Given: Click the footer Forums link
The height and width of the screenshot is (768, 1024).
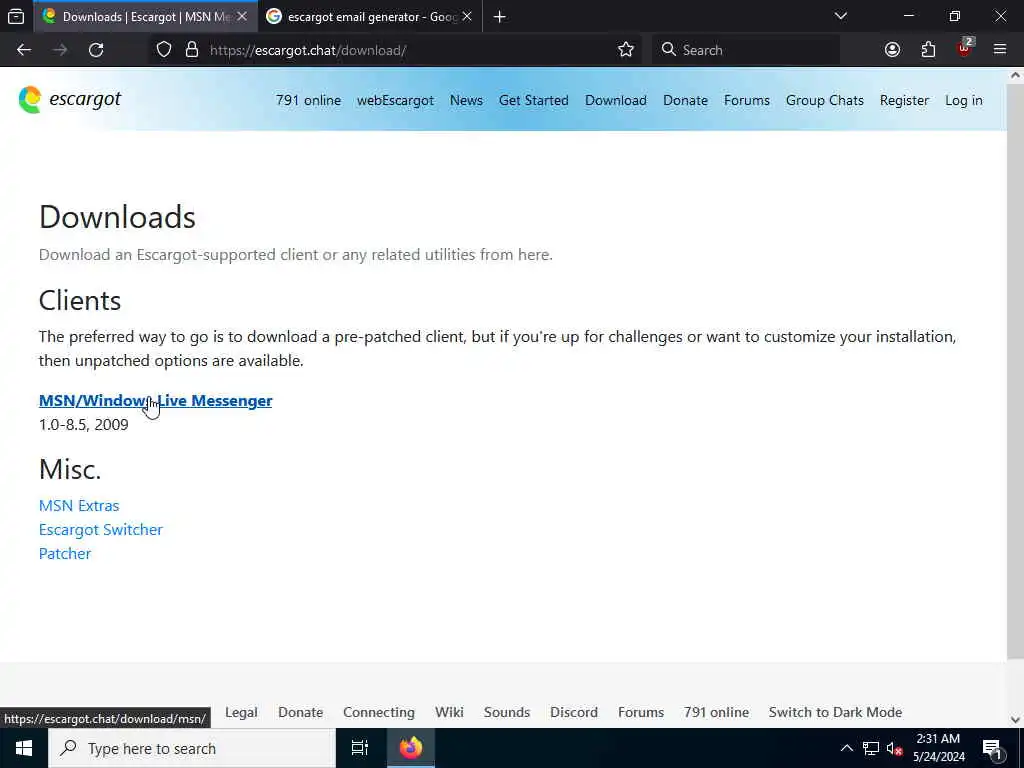Looking at the screenshot, I should click(x=641, y=712).
